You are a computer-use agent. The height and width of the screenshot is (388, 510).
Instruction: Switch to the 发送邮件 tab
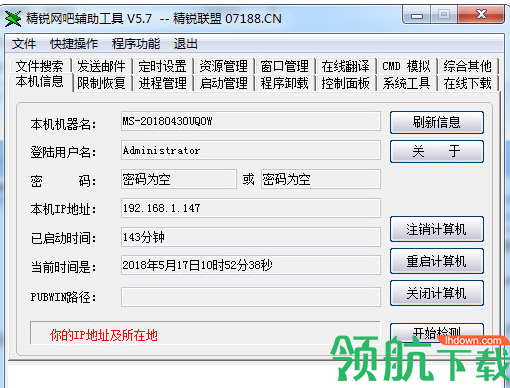click(x=101, y=66)
